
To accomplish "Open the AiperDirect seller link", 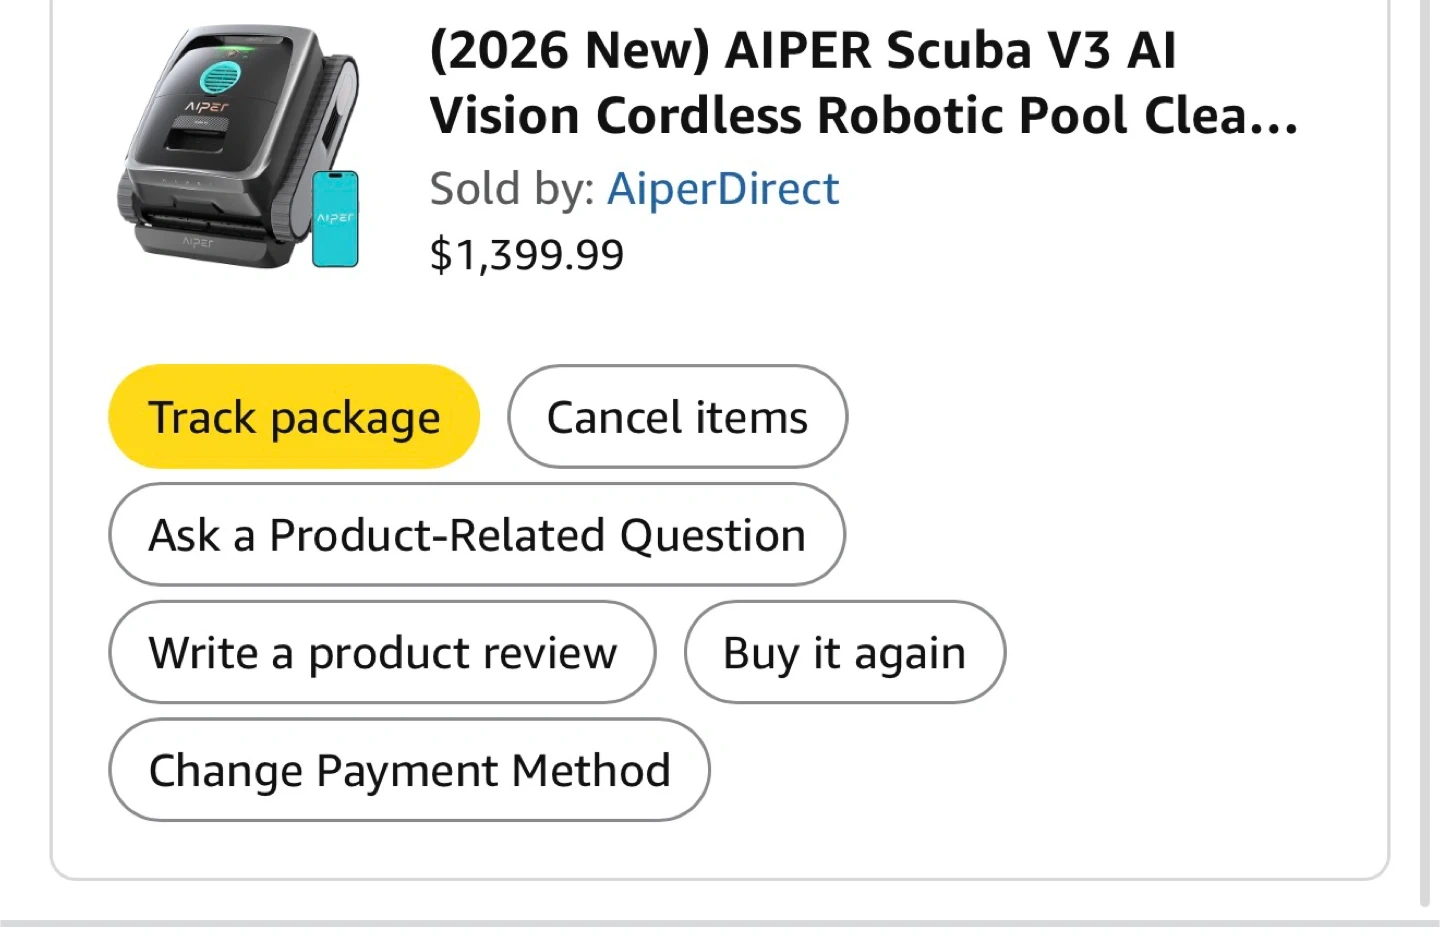I will (723, 189).
